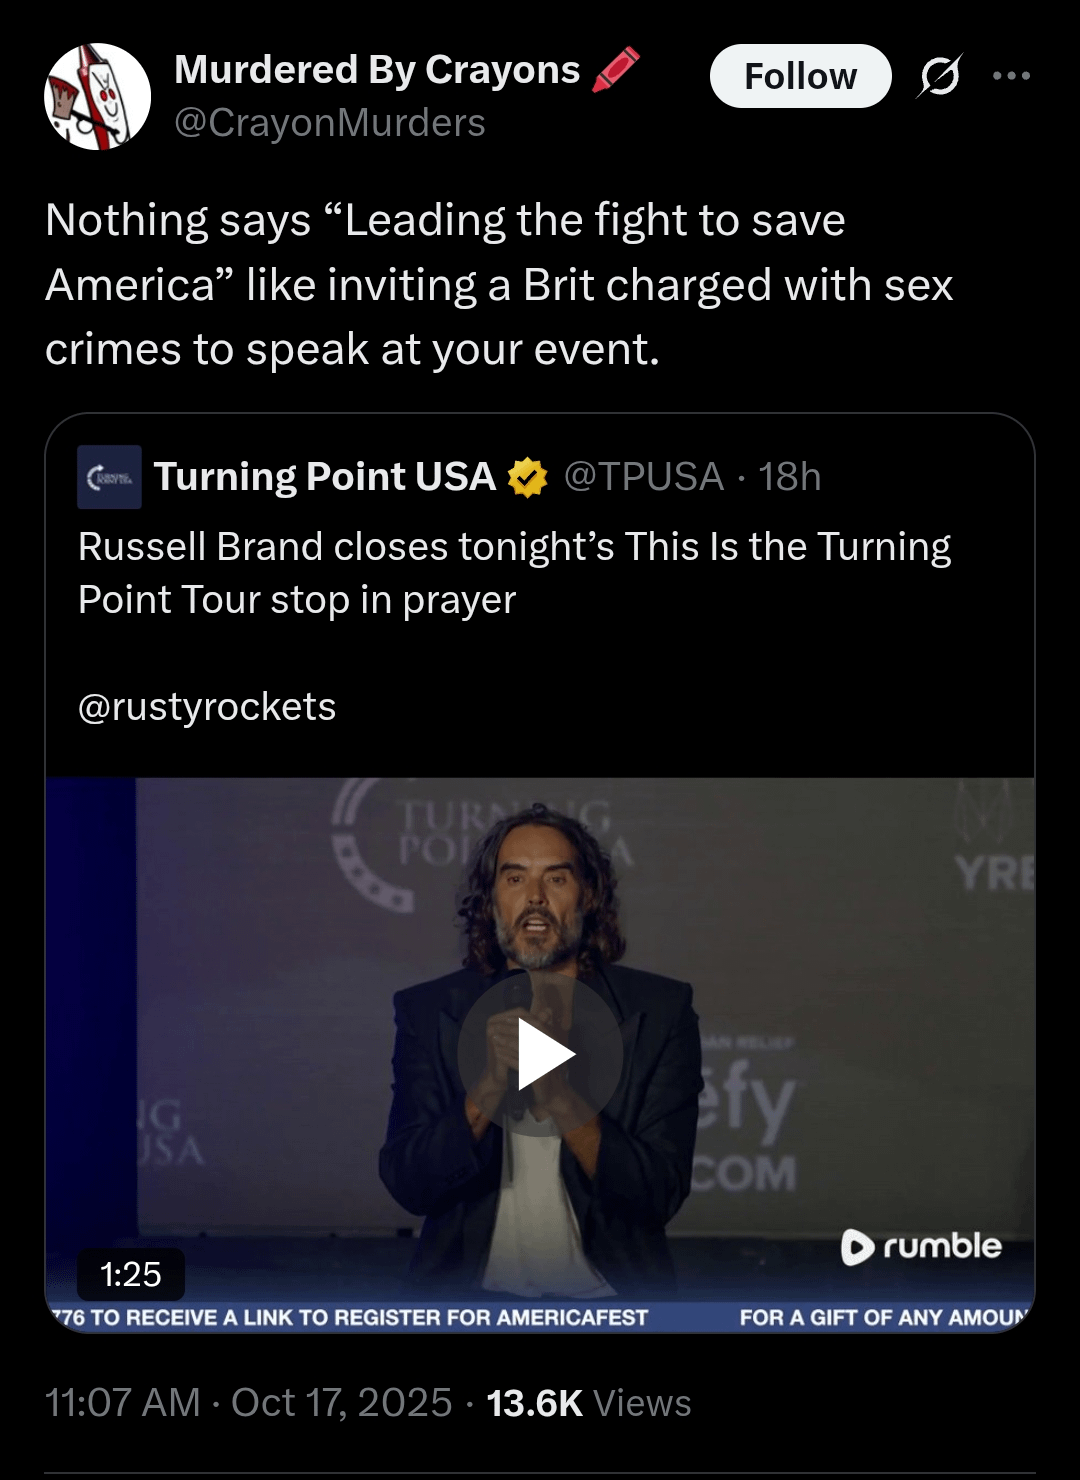The image size is (1080, 1480).
Task: Open the quoted post text about Russell Brand
Action: pyautogui.click(x=514, y=573)
